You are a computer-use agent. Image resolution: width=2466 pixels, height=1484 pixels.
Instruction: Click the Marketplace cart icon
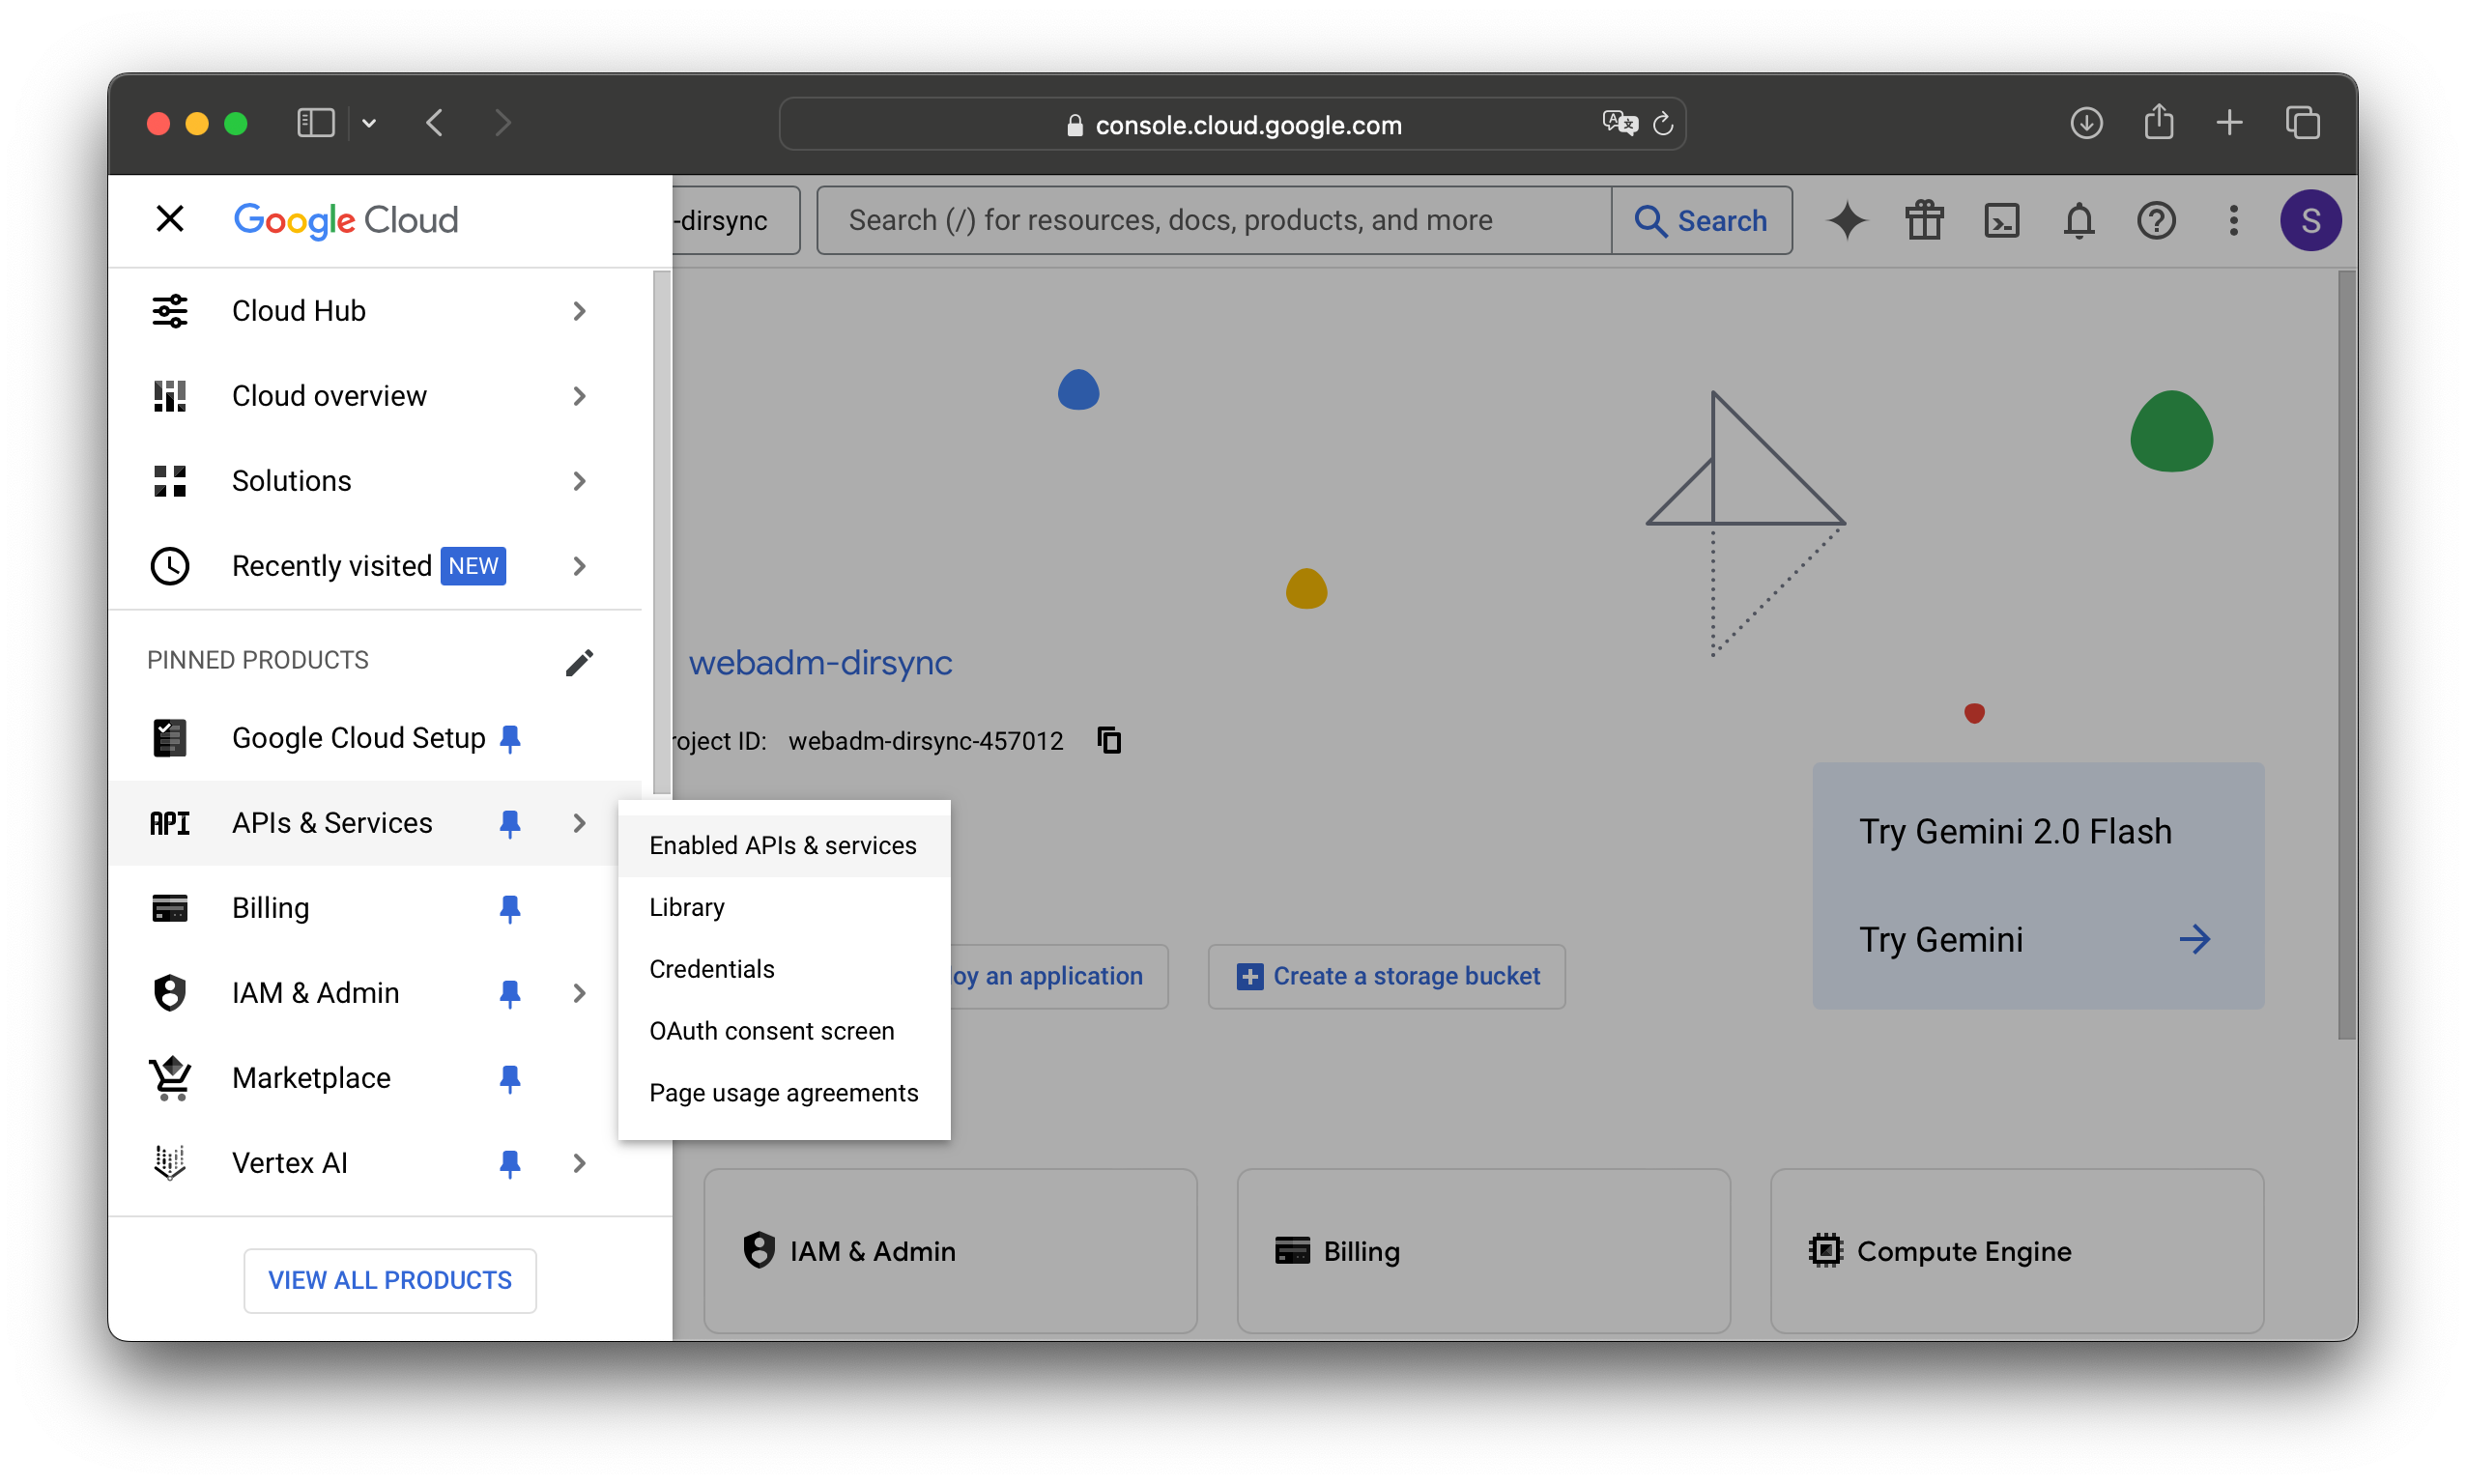coord(170,1078)
